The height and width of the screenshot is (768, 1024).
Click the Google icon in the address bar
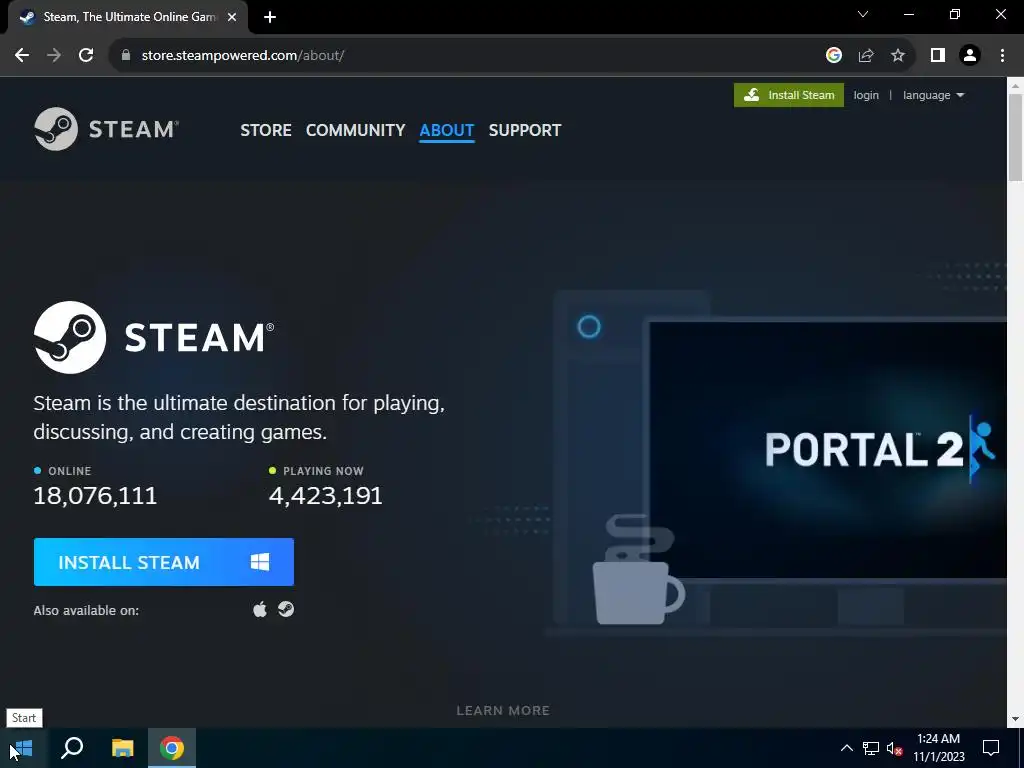(833, 56)
